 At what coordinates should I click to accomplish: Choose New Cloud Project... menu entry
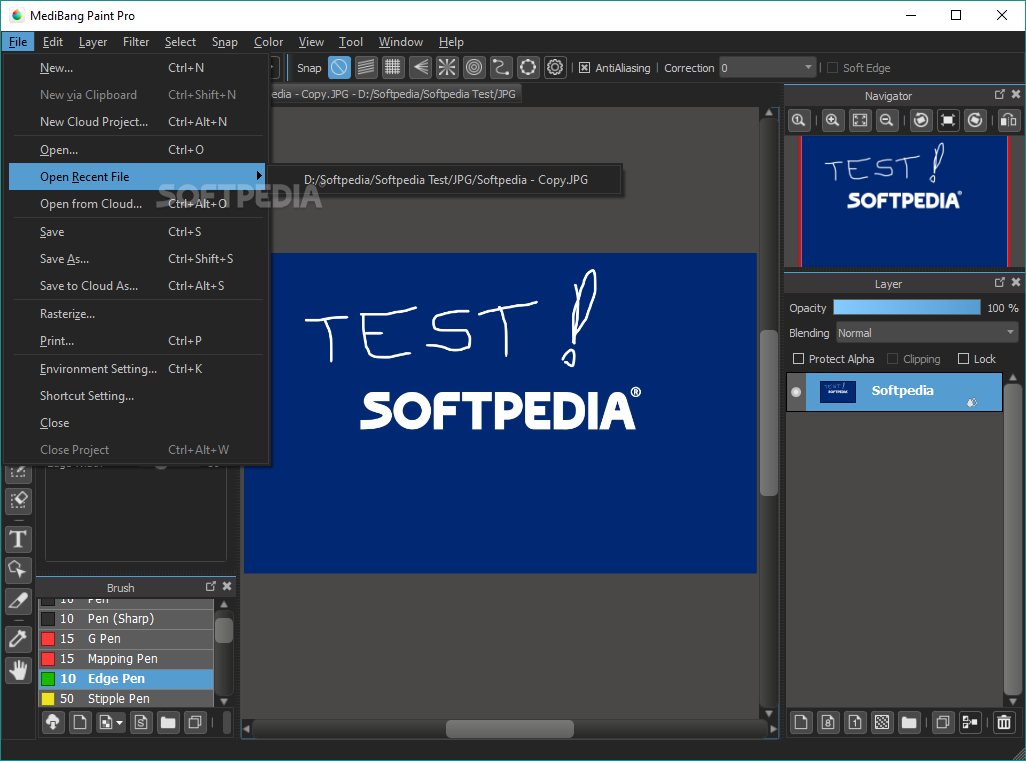coord(137,122)
